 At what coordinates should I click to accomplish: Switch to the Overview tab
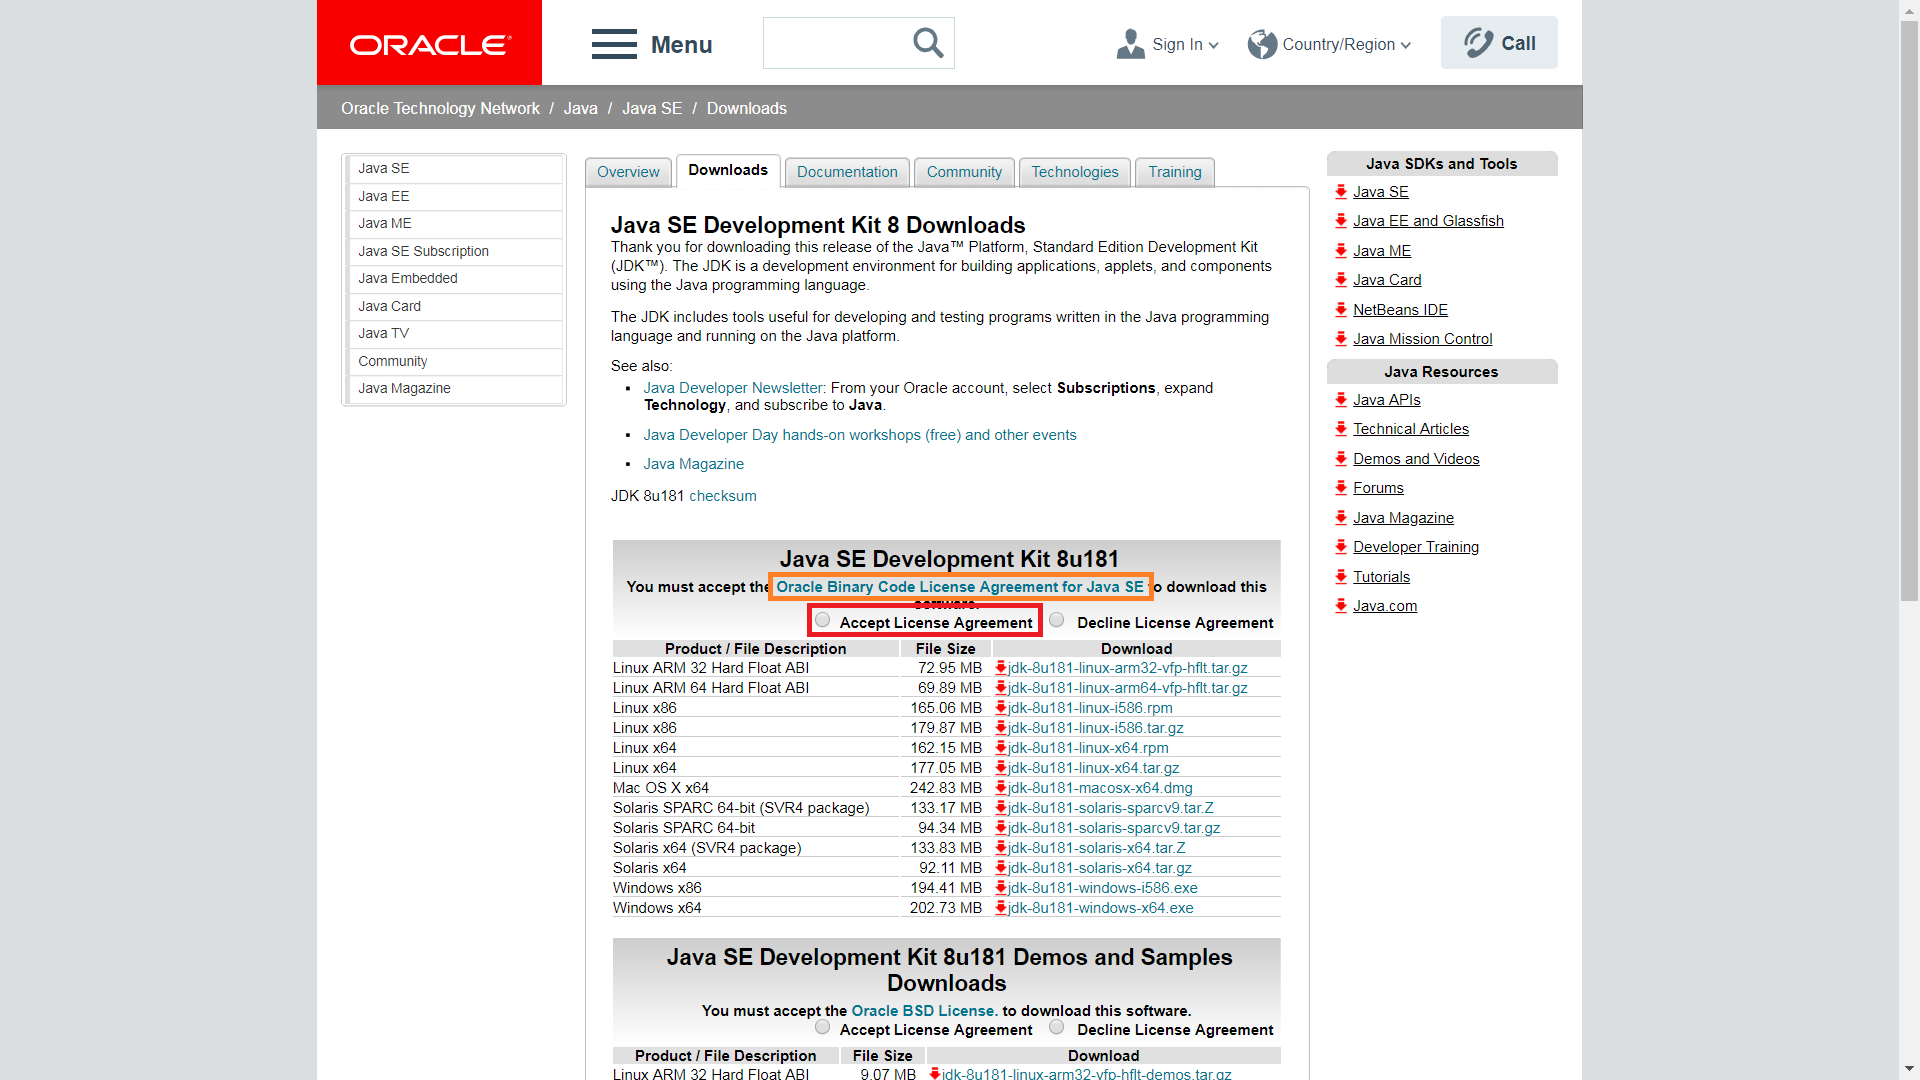[x=628, y=172]
